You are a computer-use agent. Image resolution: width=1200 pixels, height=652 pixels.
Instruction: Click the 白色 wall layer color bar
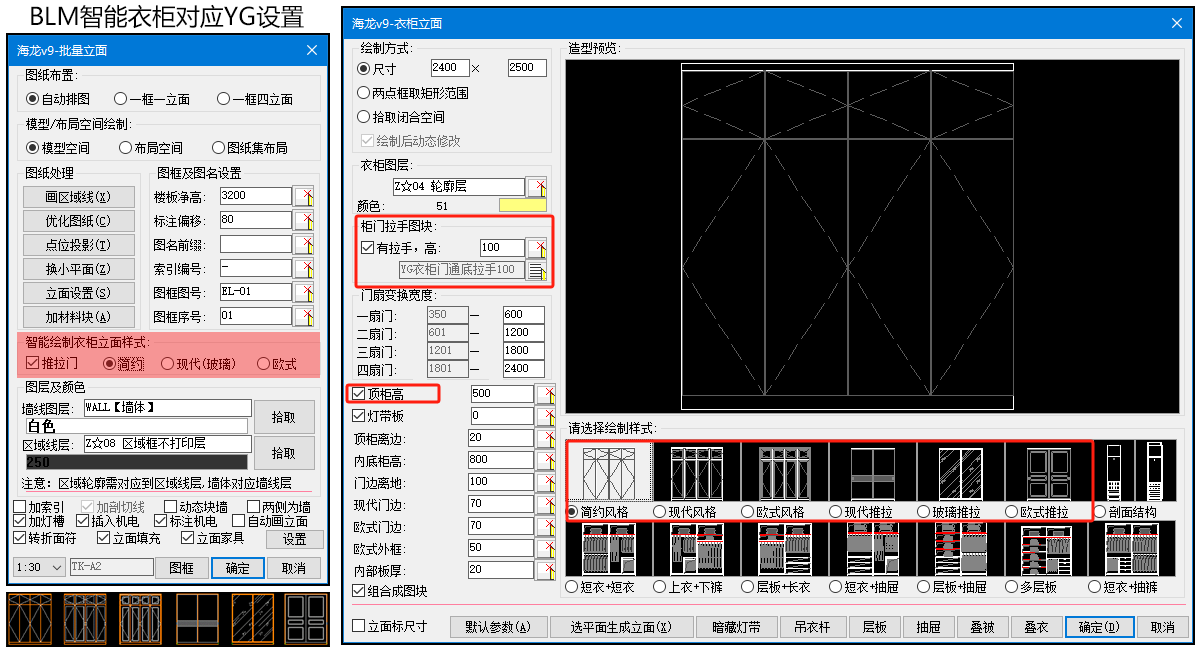[136, 426]
